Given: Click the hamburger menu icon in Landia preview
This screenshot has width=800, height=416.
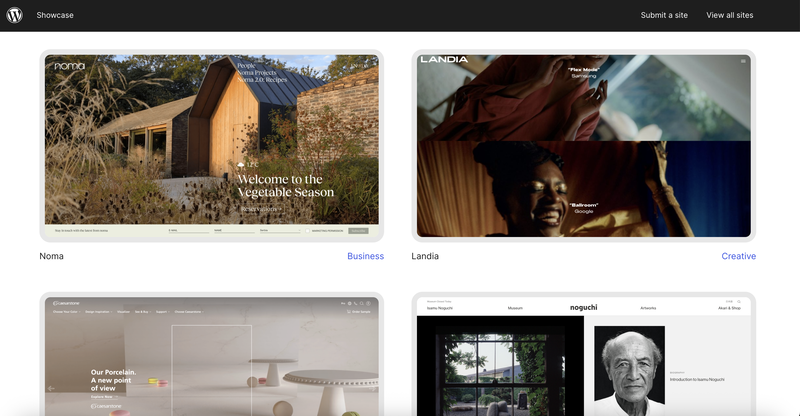Looking at the screenshot, I should pos(743,61).
